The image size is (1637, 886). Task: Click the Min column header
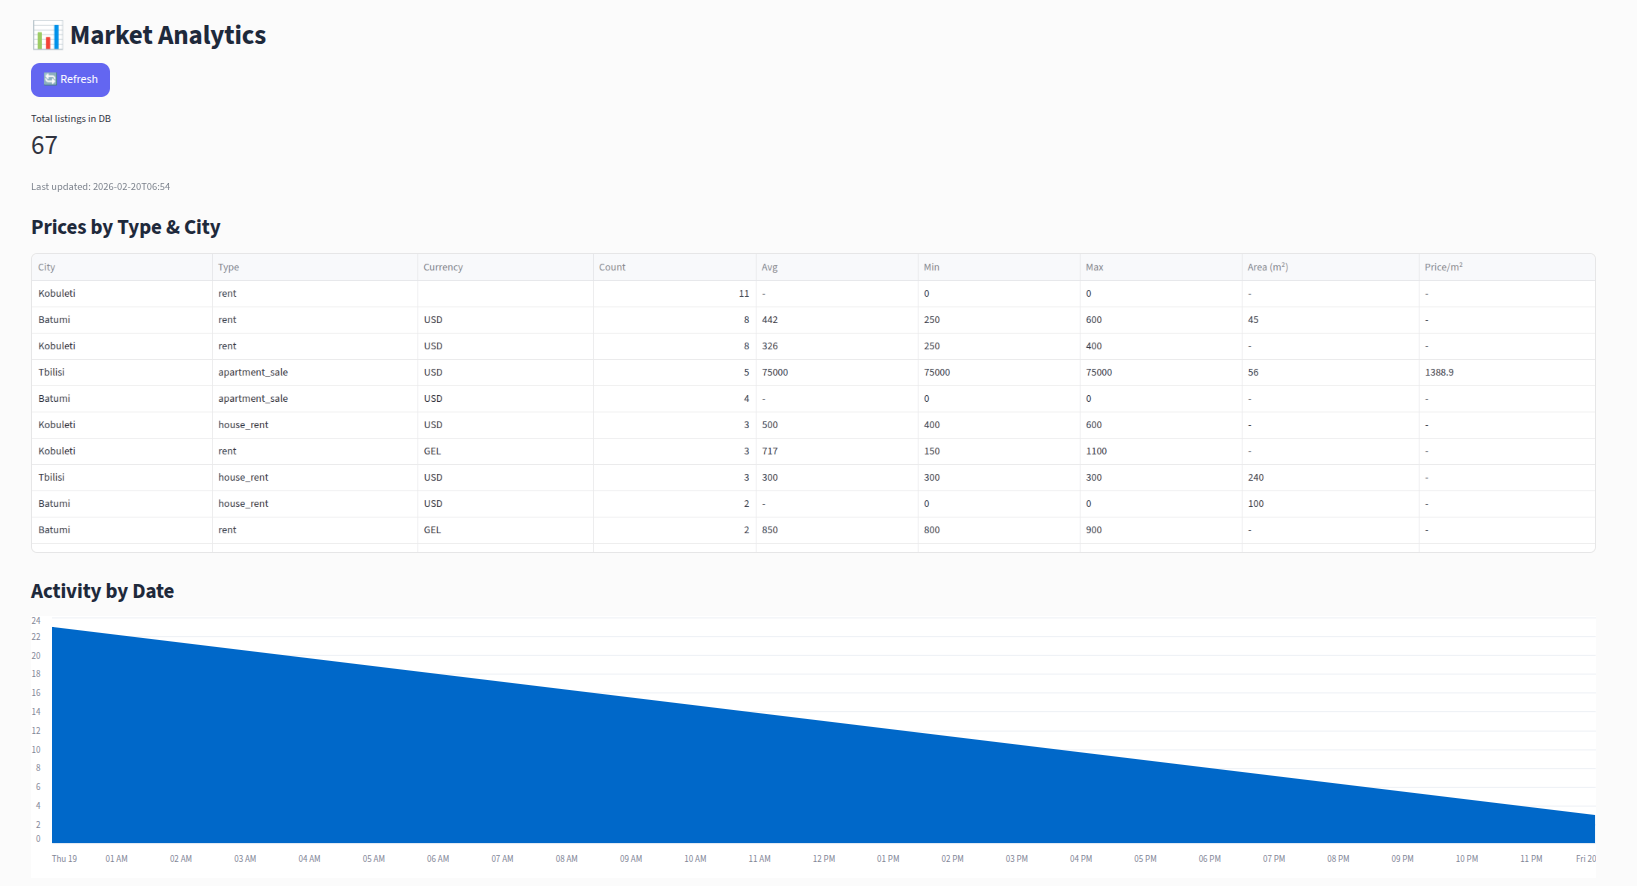[931, 267]
